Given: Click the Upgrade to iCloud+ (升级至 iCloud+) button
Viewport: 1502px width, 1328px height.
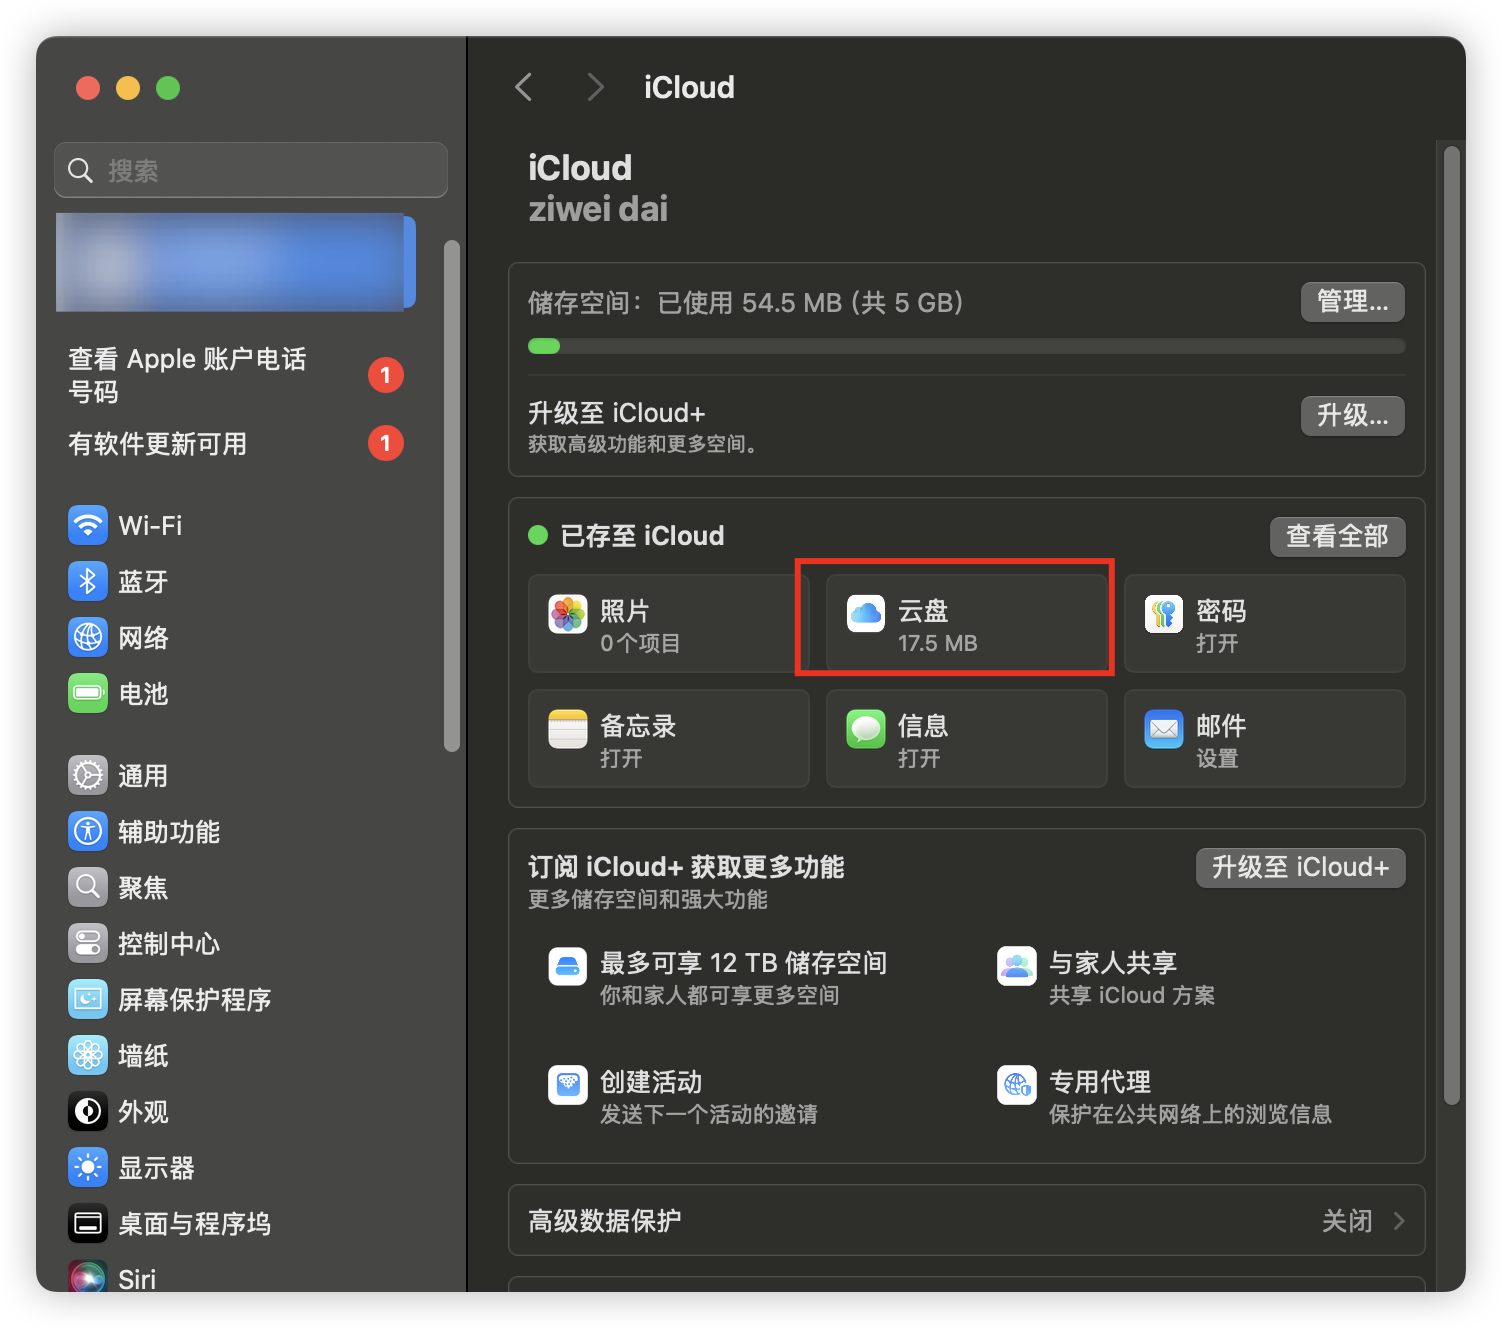Looking at the screenshot, I should (1300, 868).
